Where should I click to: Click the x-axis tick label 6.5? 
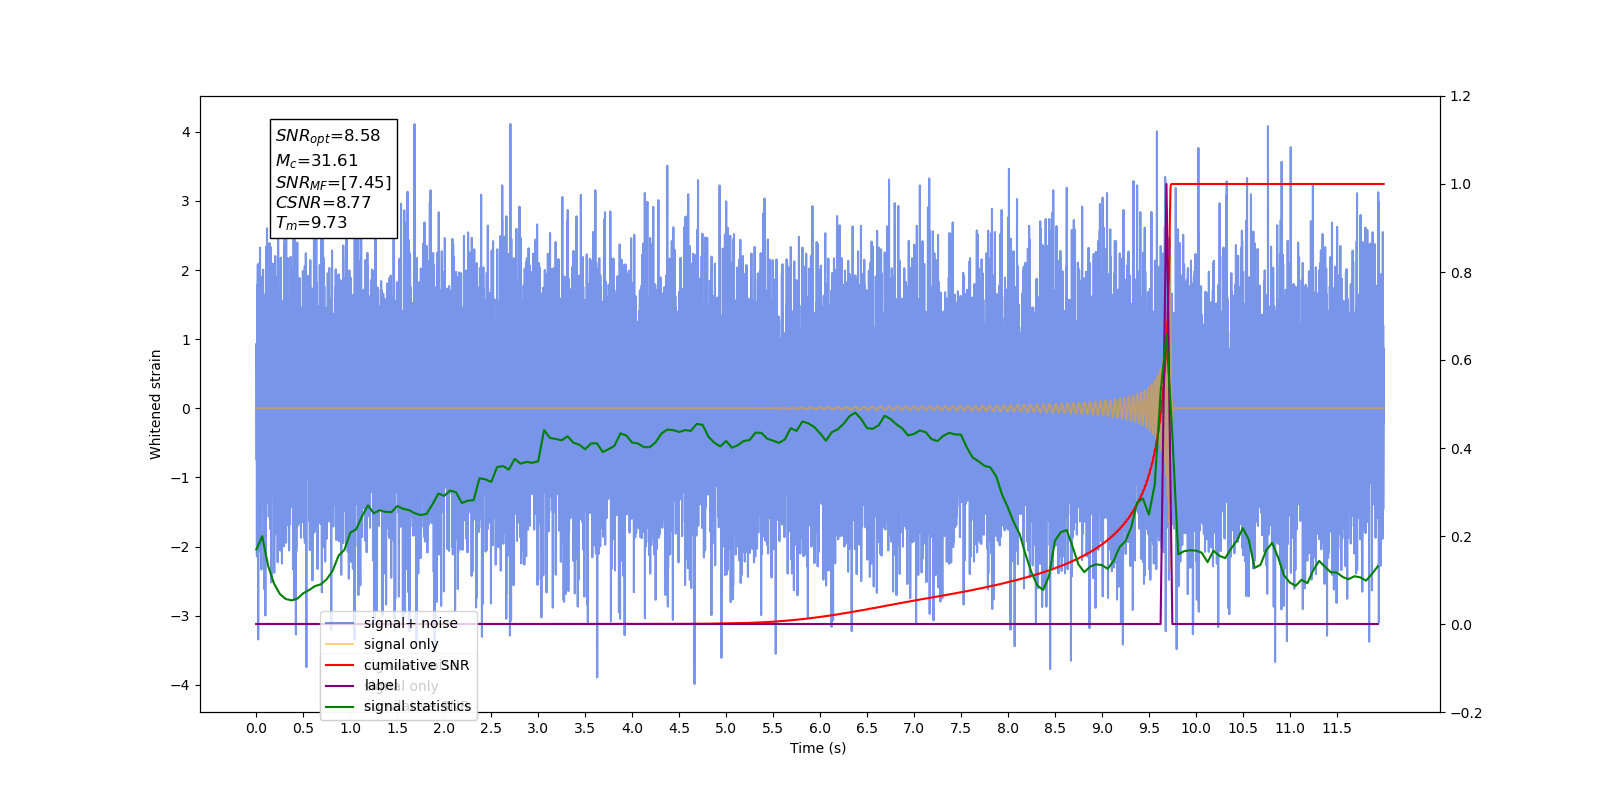[x=867, y=728]
